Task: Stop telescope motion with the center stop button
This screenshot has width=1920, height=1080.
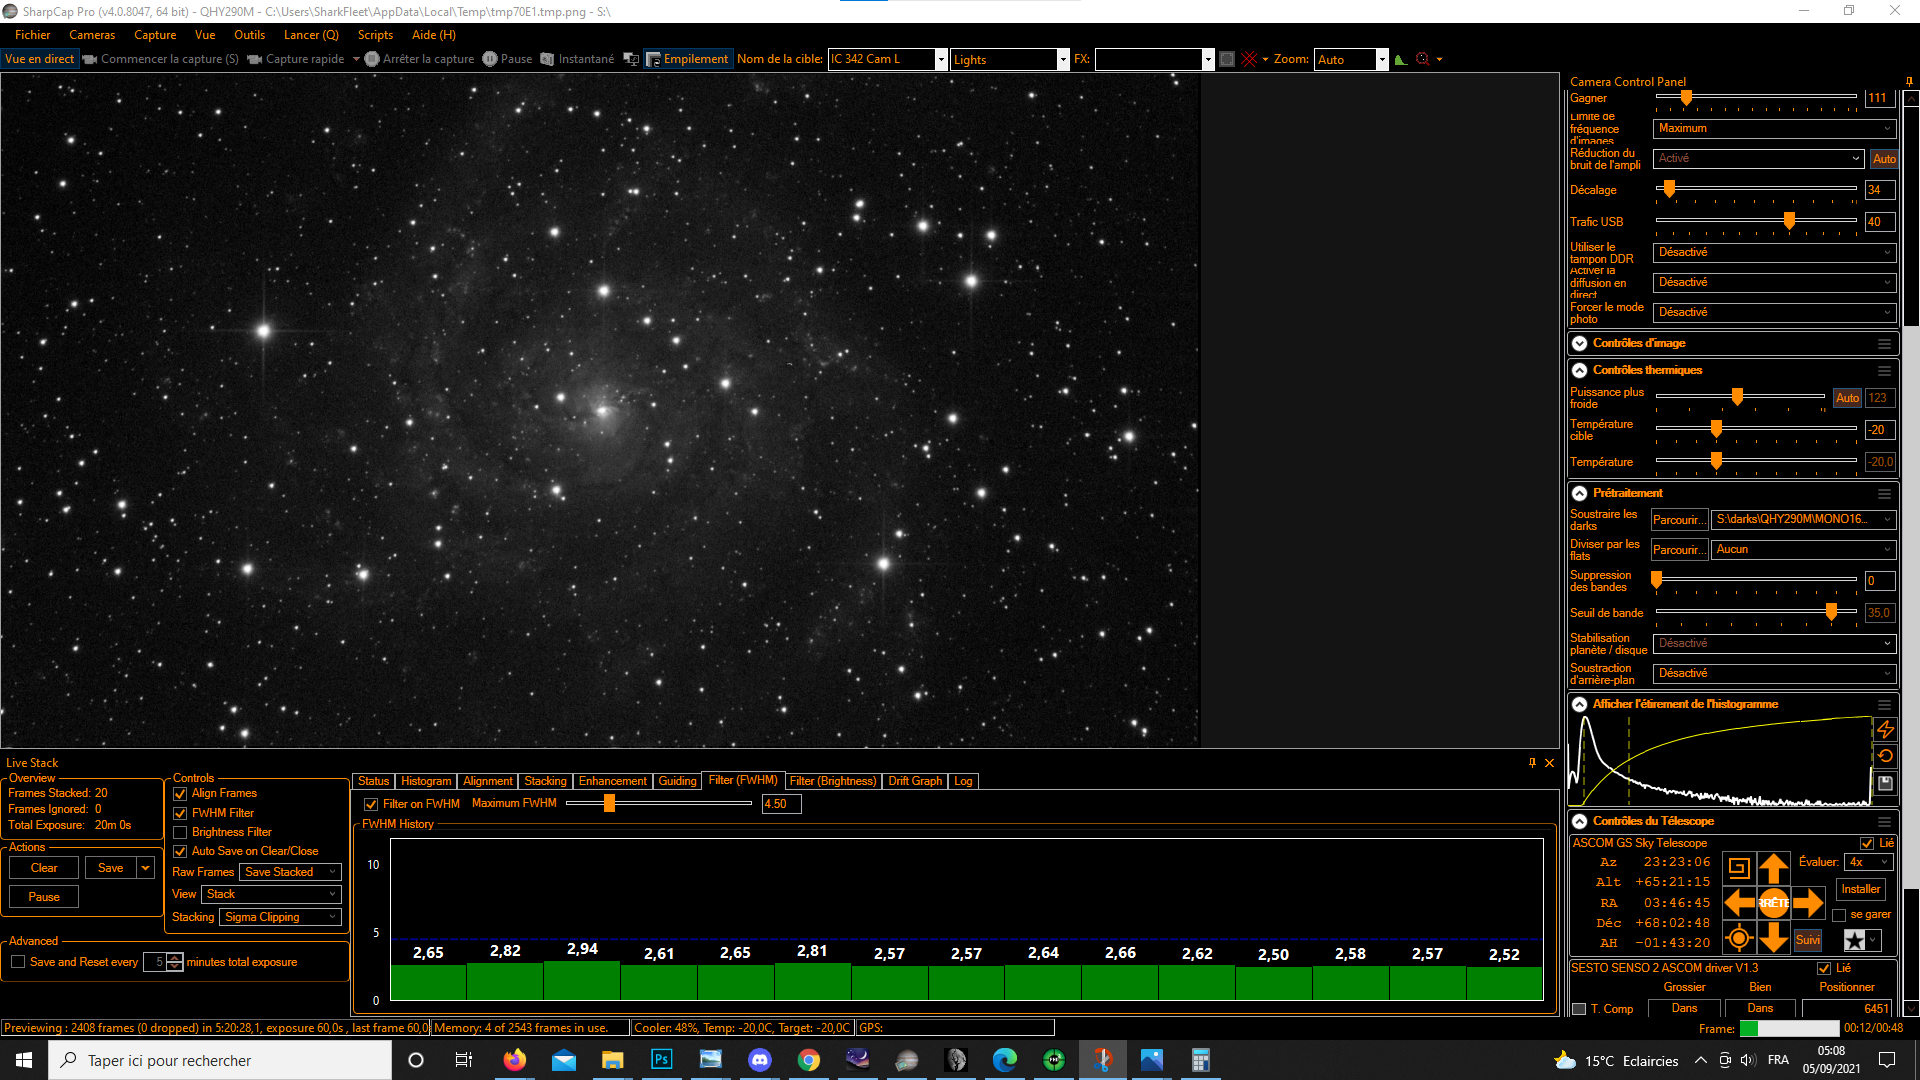Action: coord(1774,903)
